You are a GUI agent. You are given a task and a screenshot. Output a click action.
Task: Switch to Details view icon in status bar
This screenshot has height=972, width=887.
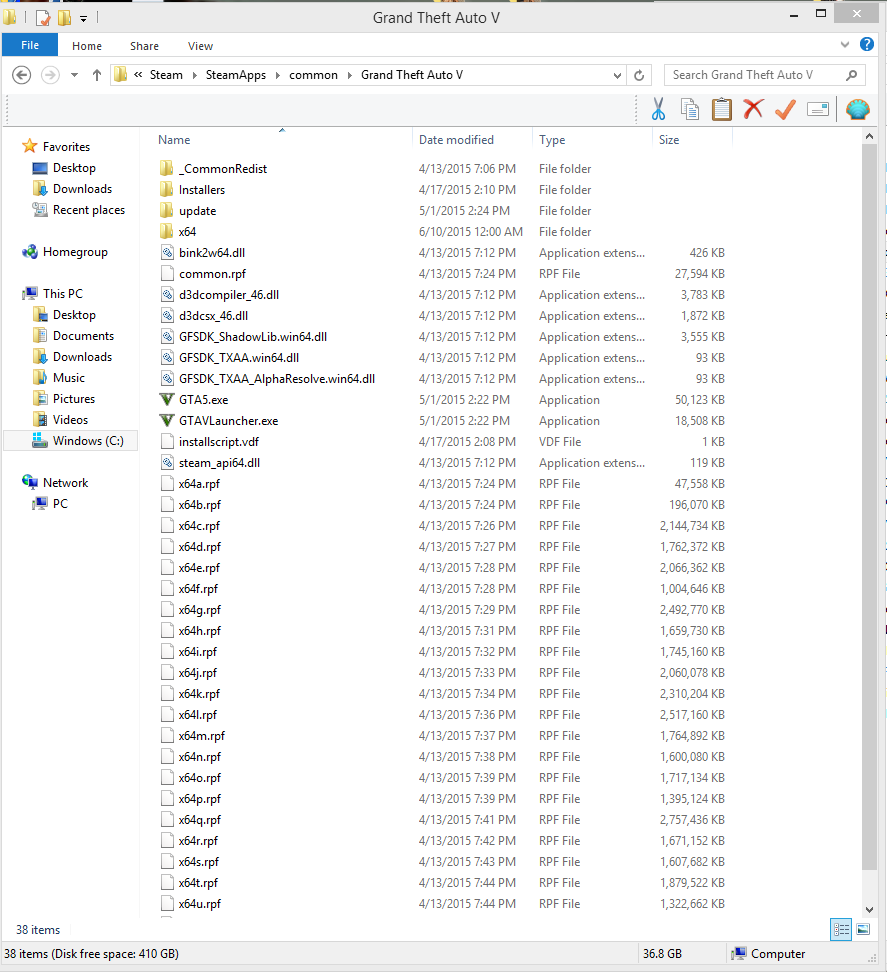[x=841, y=929]
